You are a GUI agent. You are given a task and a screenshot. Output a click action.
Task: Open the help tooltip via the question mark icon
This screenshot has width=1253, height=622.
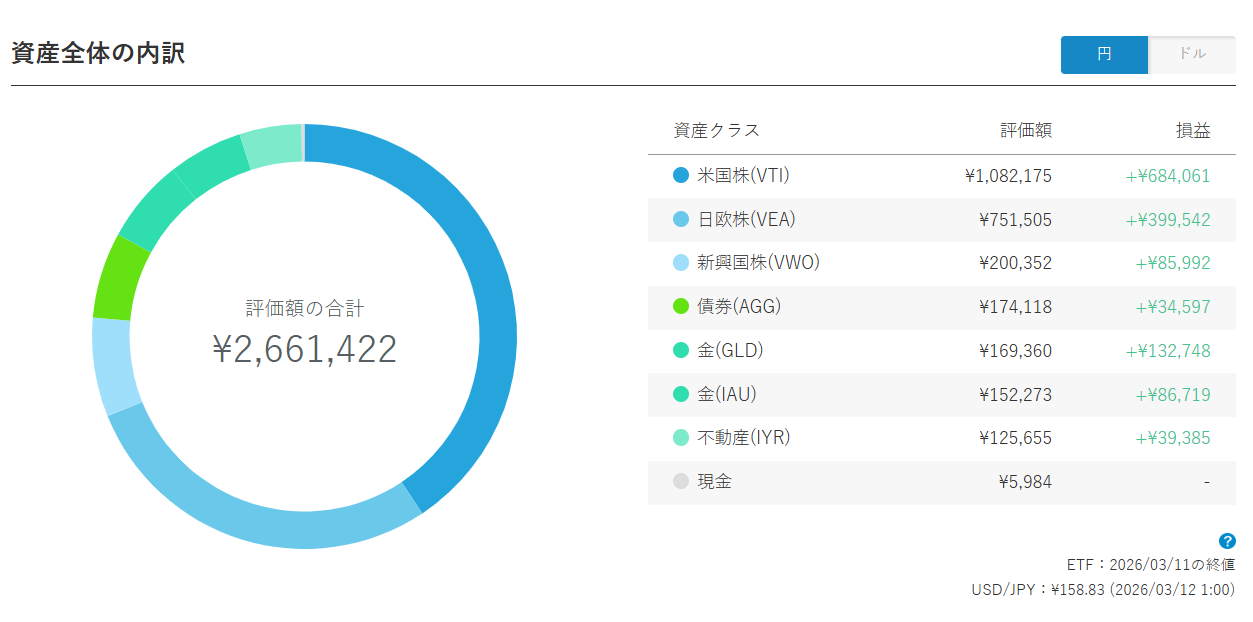point(1227,540)
